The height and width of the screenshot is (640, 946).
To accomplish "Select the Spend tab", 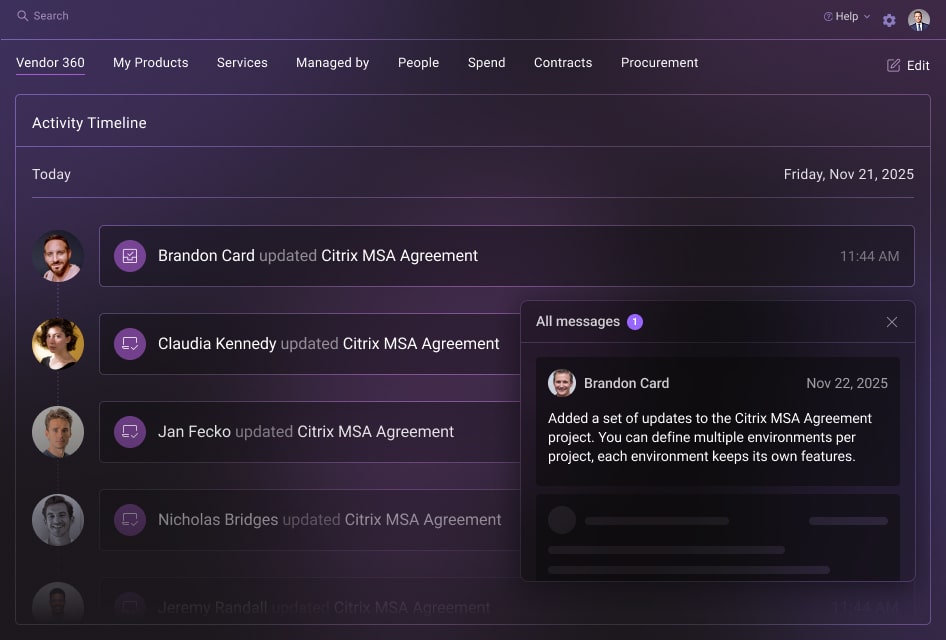I will (x=486, y=62).
